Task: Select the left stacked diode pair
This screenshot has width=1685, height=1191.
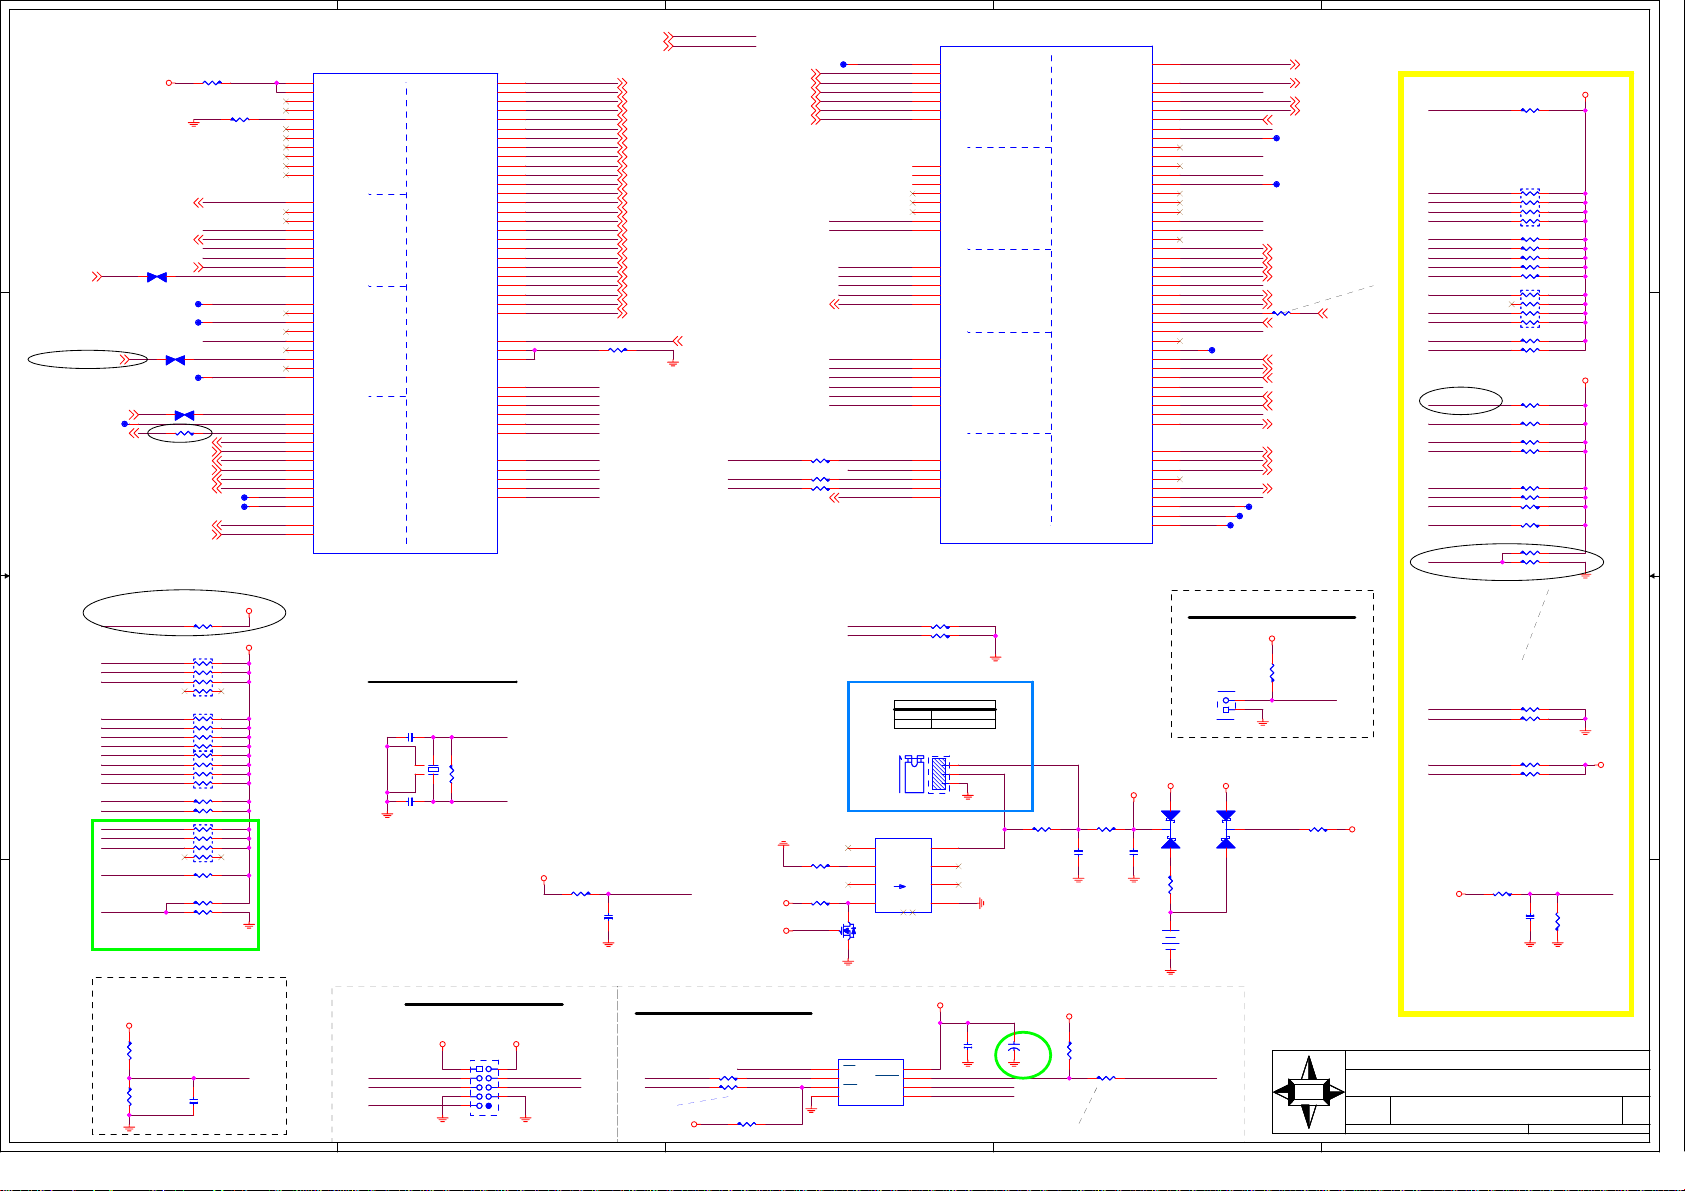Action: click(x=1170, y=830)
